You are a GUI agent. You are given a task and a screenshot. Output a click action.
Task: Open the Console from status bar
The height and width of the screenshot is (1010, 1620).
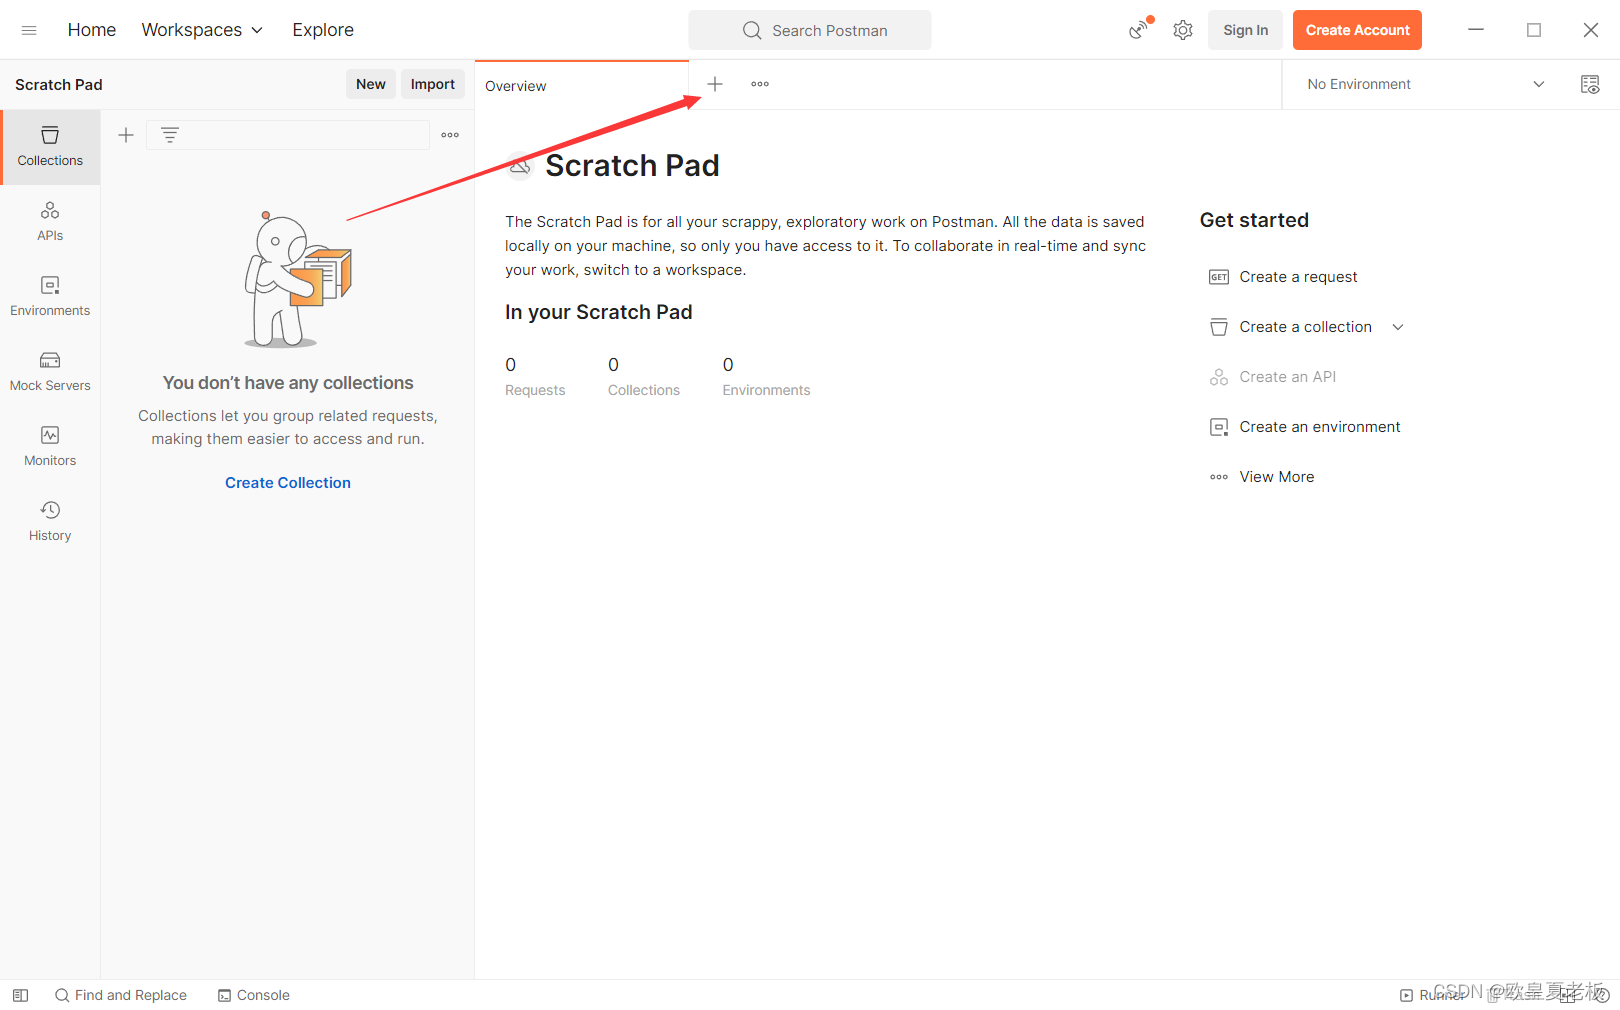pyautogui.click(x=254, y=995)
